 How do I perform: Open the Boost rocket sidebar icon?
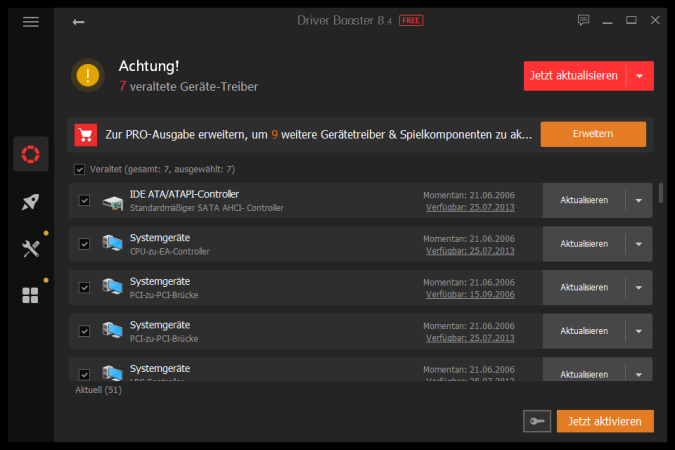31,202
